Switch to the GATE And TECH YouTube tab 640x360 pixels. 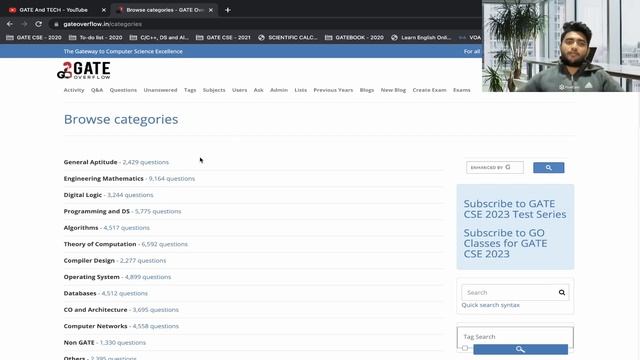point(53,10)
